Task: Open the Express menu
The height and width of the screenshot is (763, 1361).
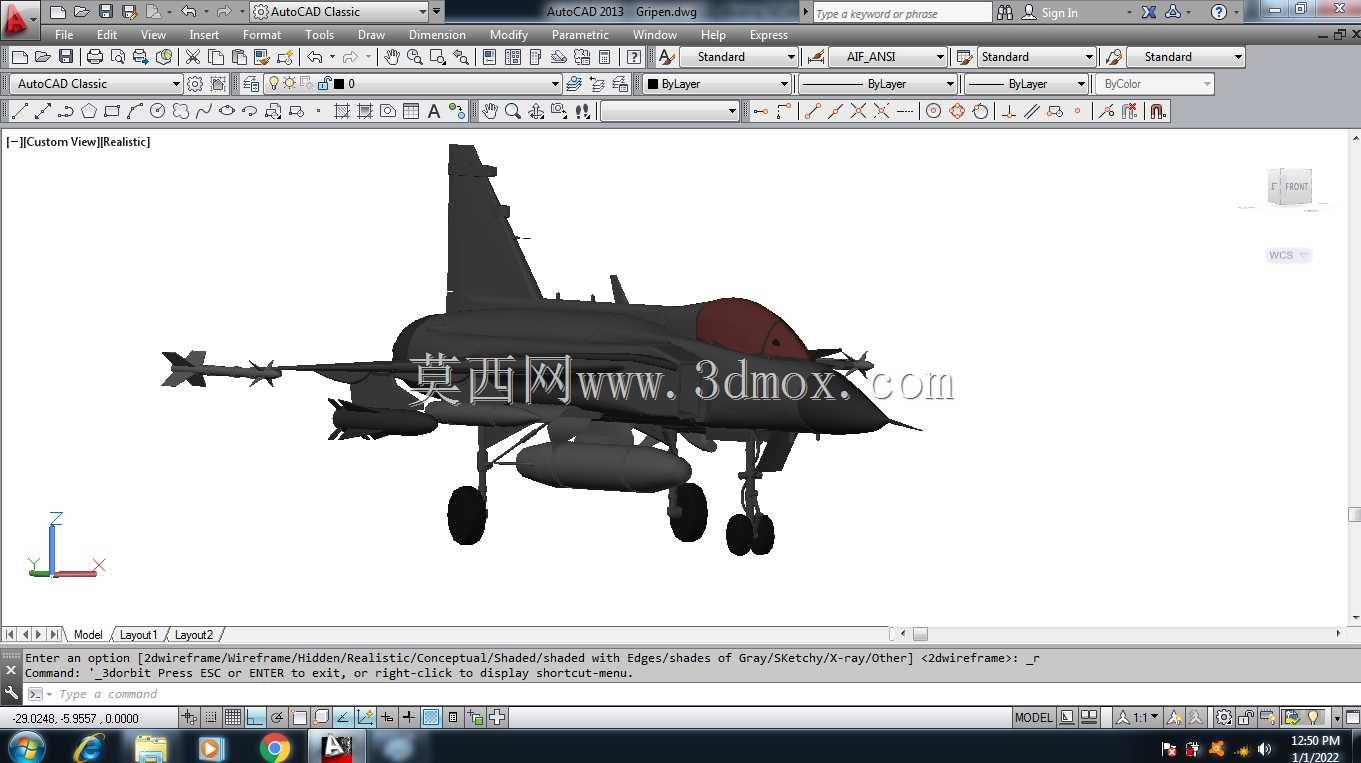Action: [x=768, y=35]
